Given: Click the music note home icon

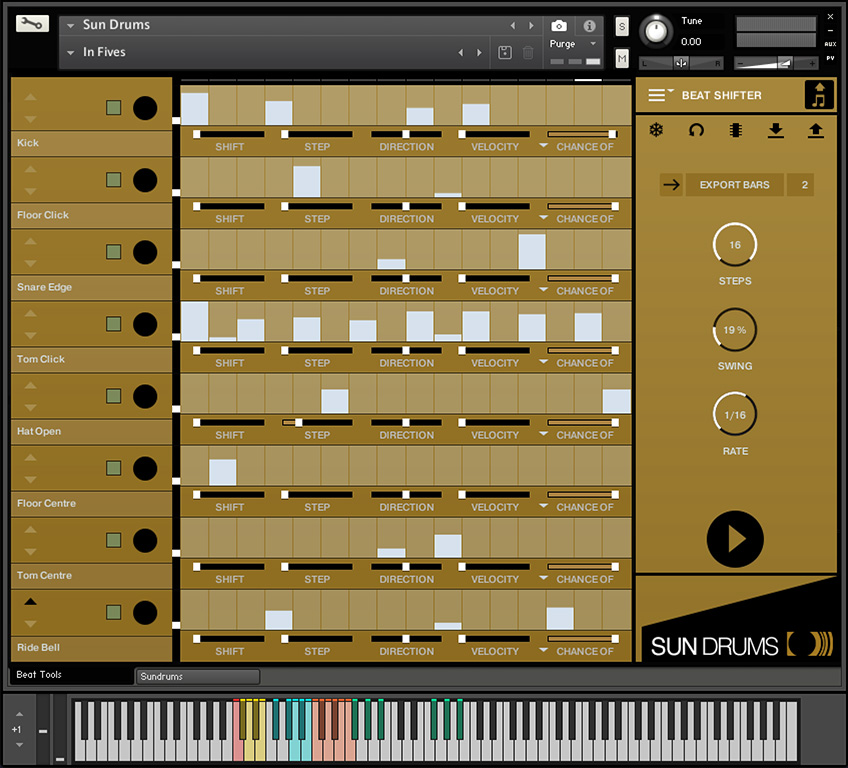Looking at the screenshot, I should [819, 95].
